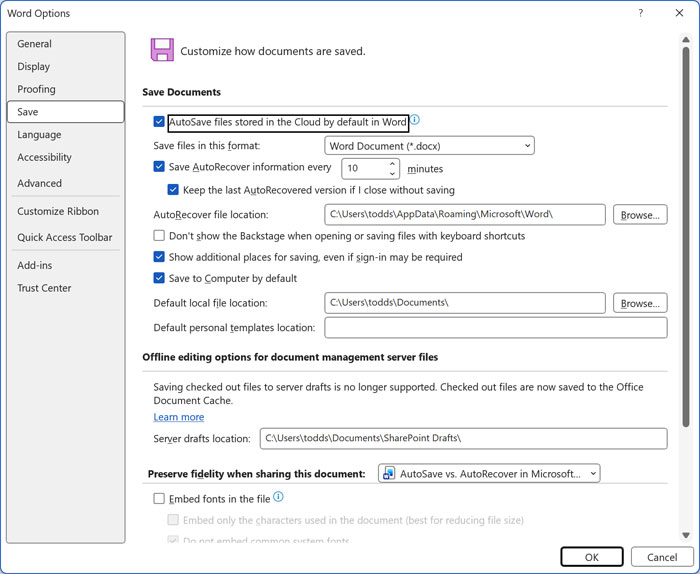Screen dimensions: 700x574
Task: Select the General category
Action: pyautogui.click(x=66, y=44)
